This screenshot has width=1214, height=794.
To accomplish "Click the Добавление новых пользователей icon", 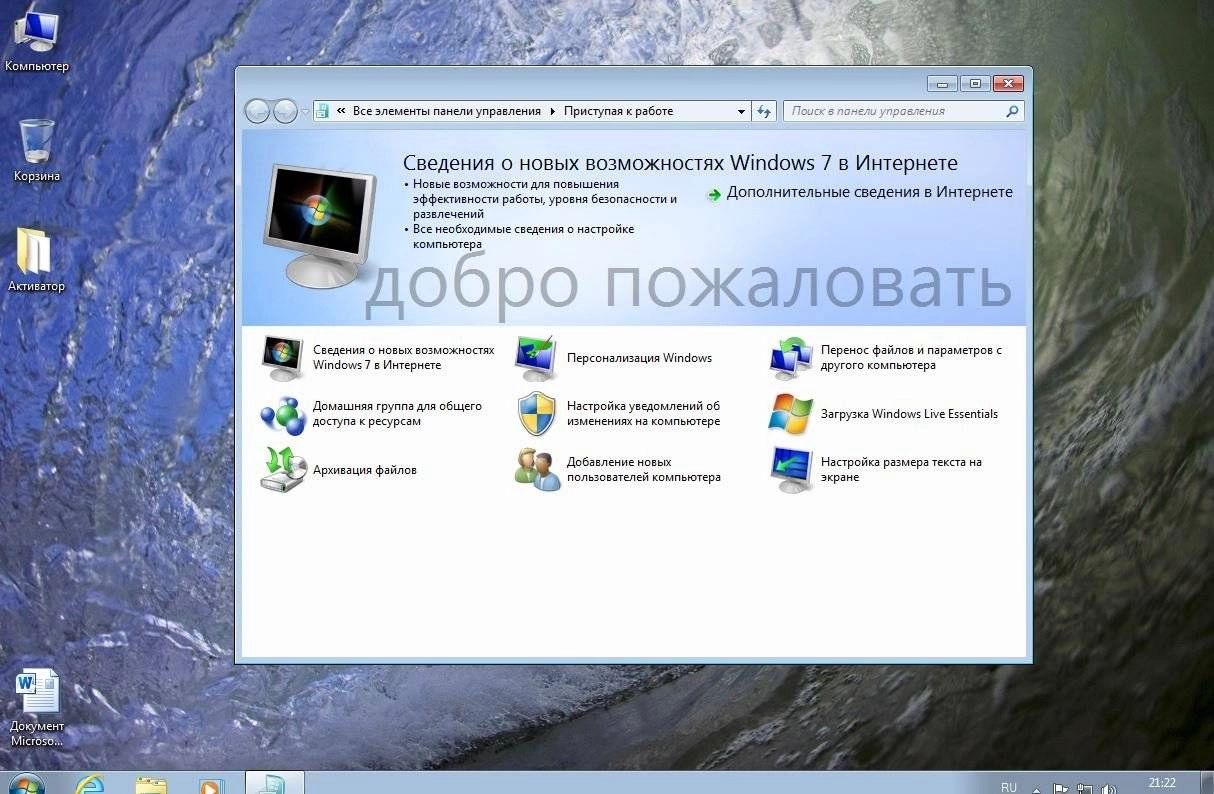I will pos(537,470).
